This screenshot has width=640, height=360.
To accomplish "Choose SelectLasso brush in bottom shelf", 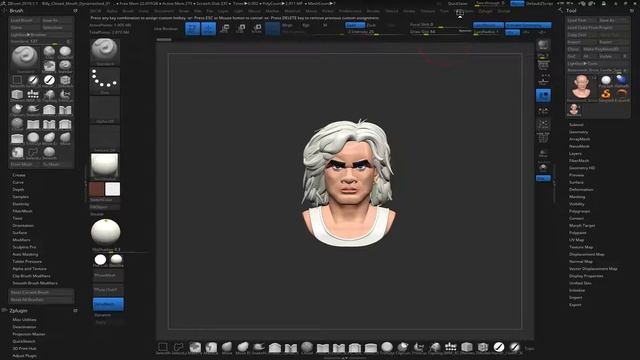I will 179,348.
